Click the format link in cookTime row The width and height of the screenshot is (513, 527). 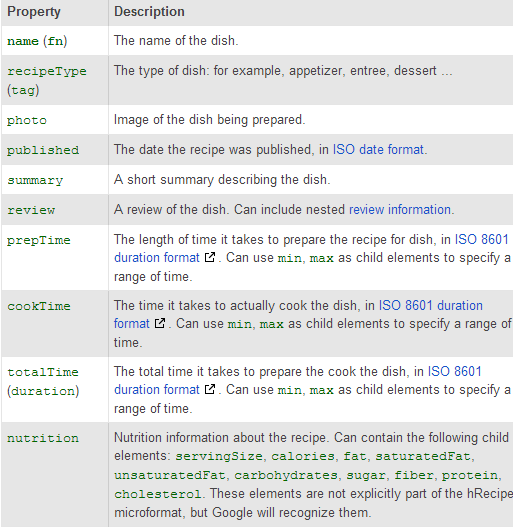tap(131, 324)
